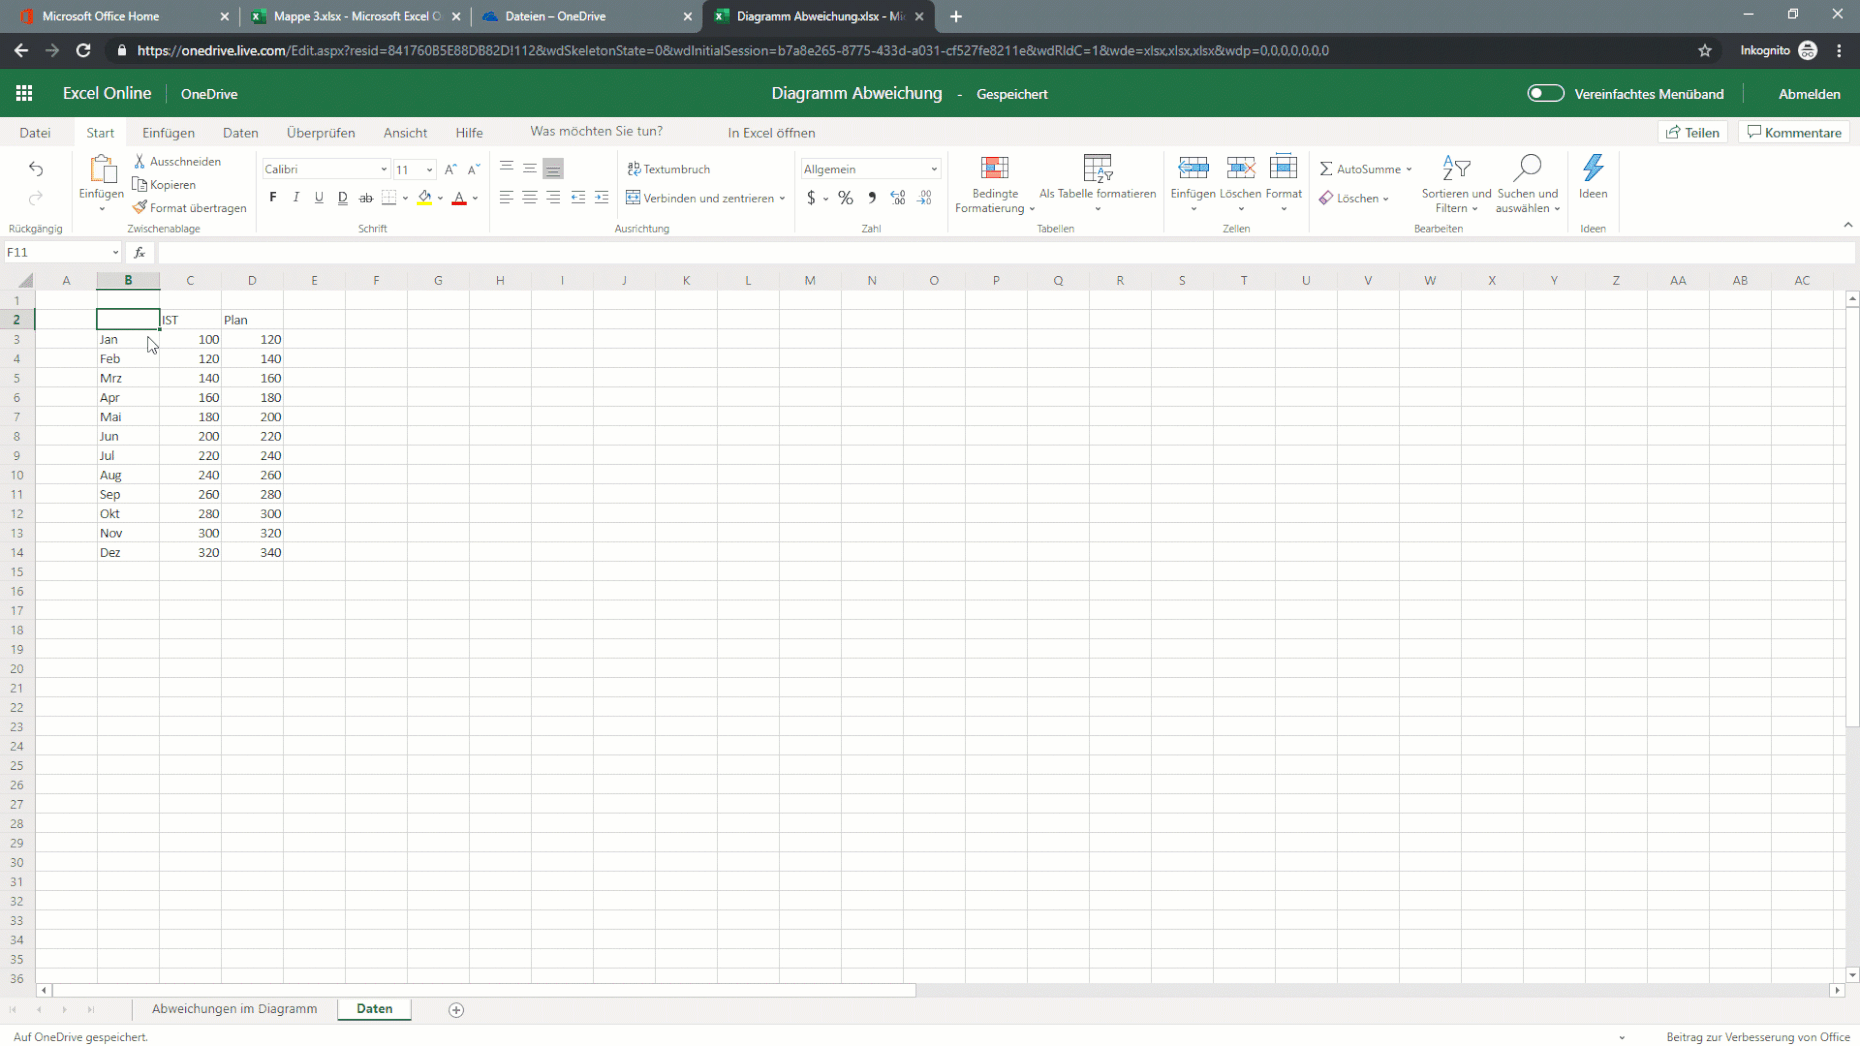The width and height of the screenshot is (1860, 1046).
Task: Click In Excel öffnen
Action: [770, 132]
